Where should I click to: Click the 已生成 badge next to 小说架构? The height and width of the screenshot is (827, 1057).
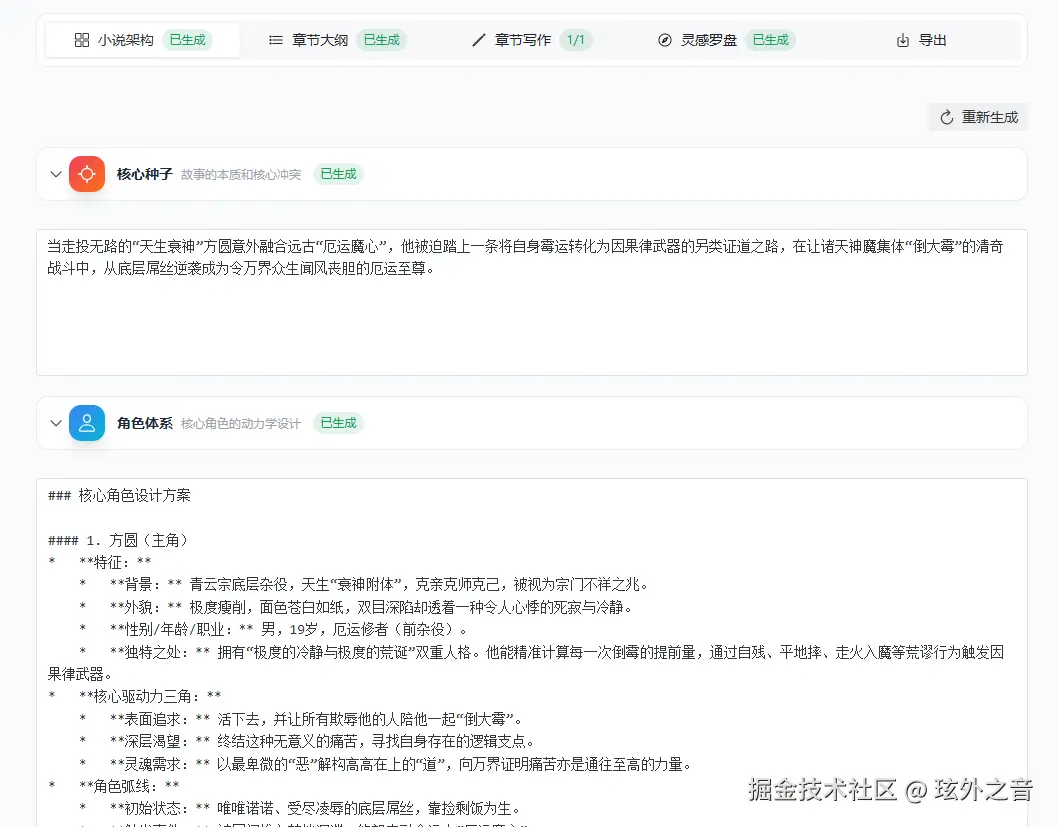[x=188, y=40]
